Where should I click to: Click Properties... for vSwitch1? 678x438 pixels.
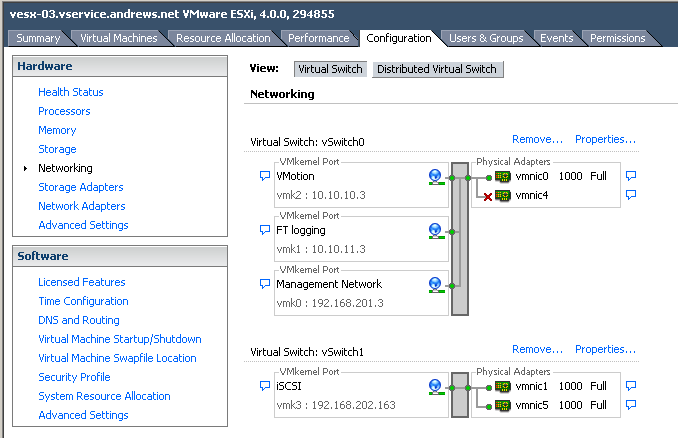pyautogui.click(x=605, y=349)
